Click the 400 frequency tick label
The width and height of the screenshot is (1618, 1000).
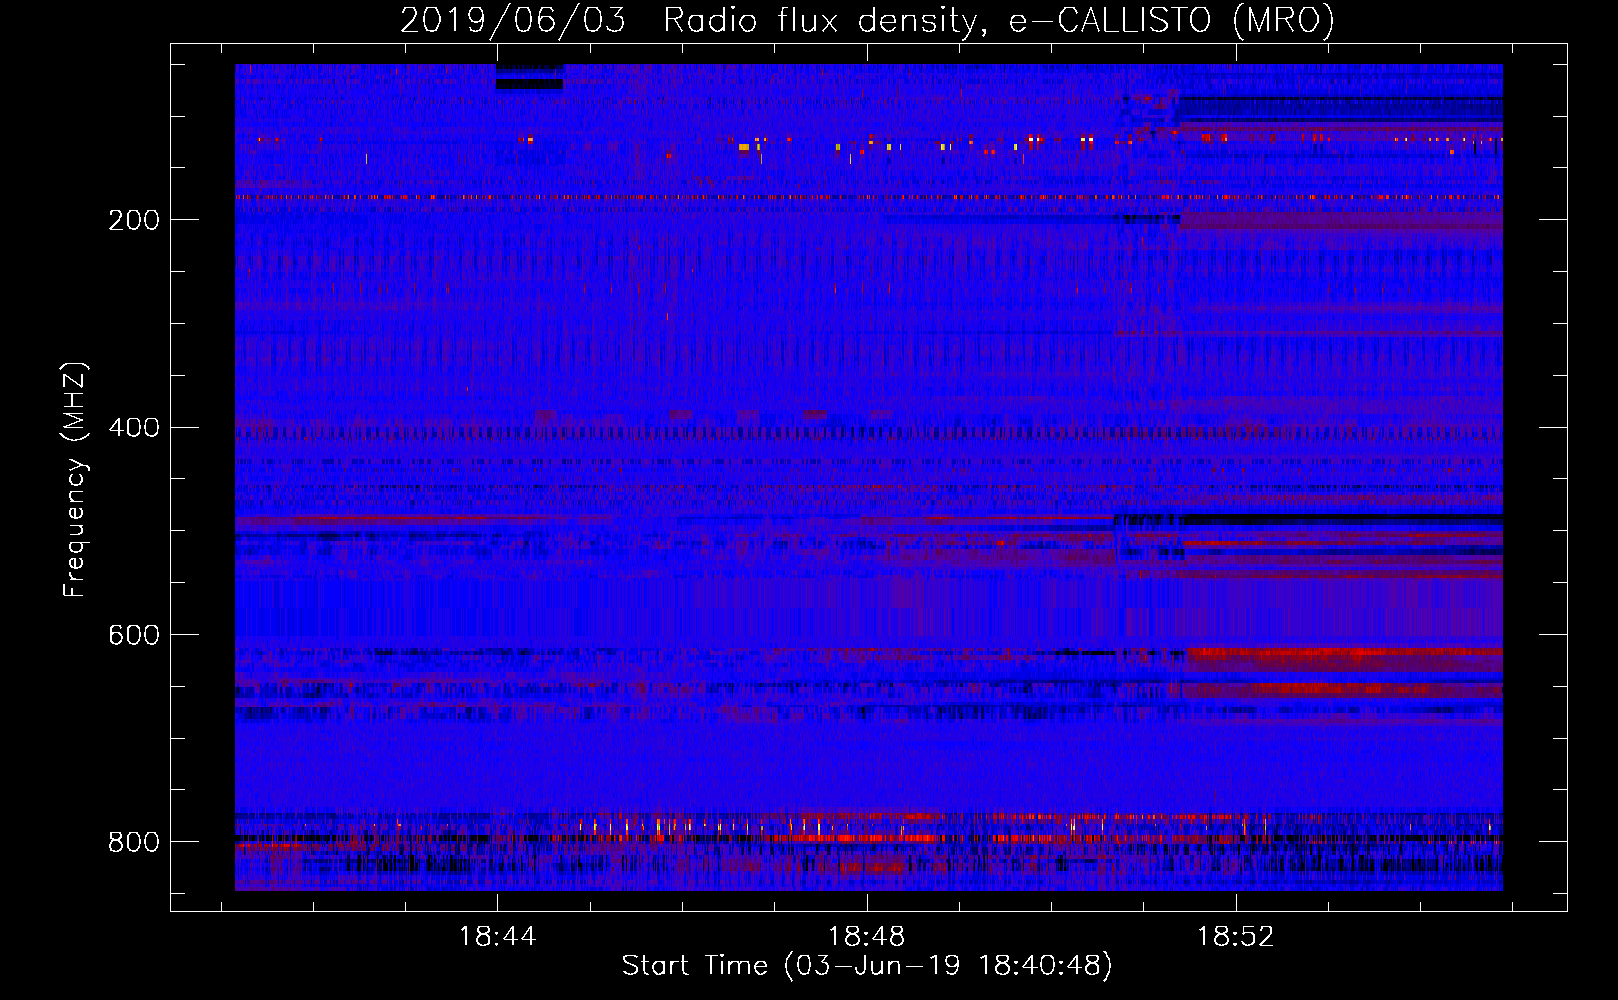tap(134, 428)
